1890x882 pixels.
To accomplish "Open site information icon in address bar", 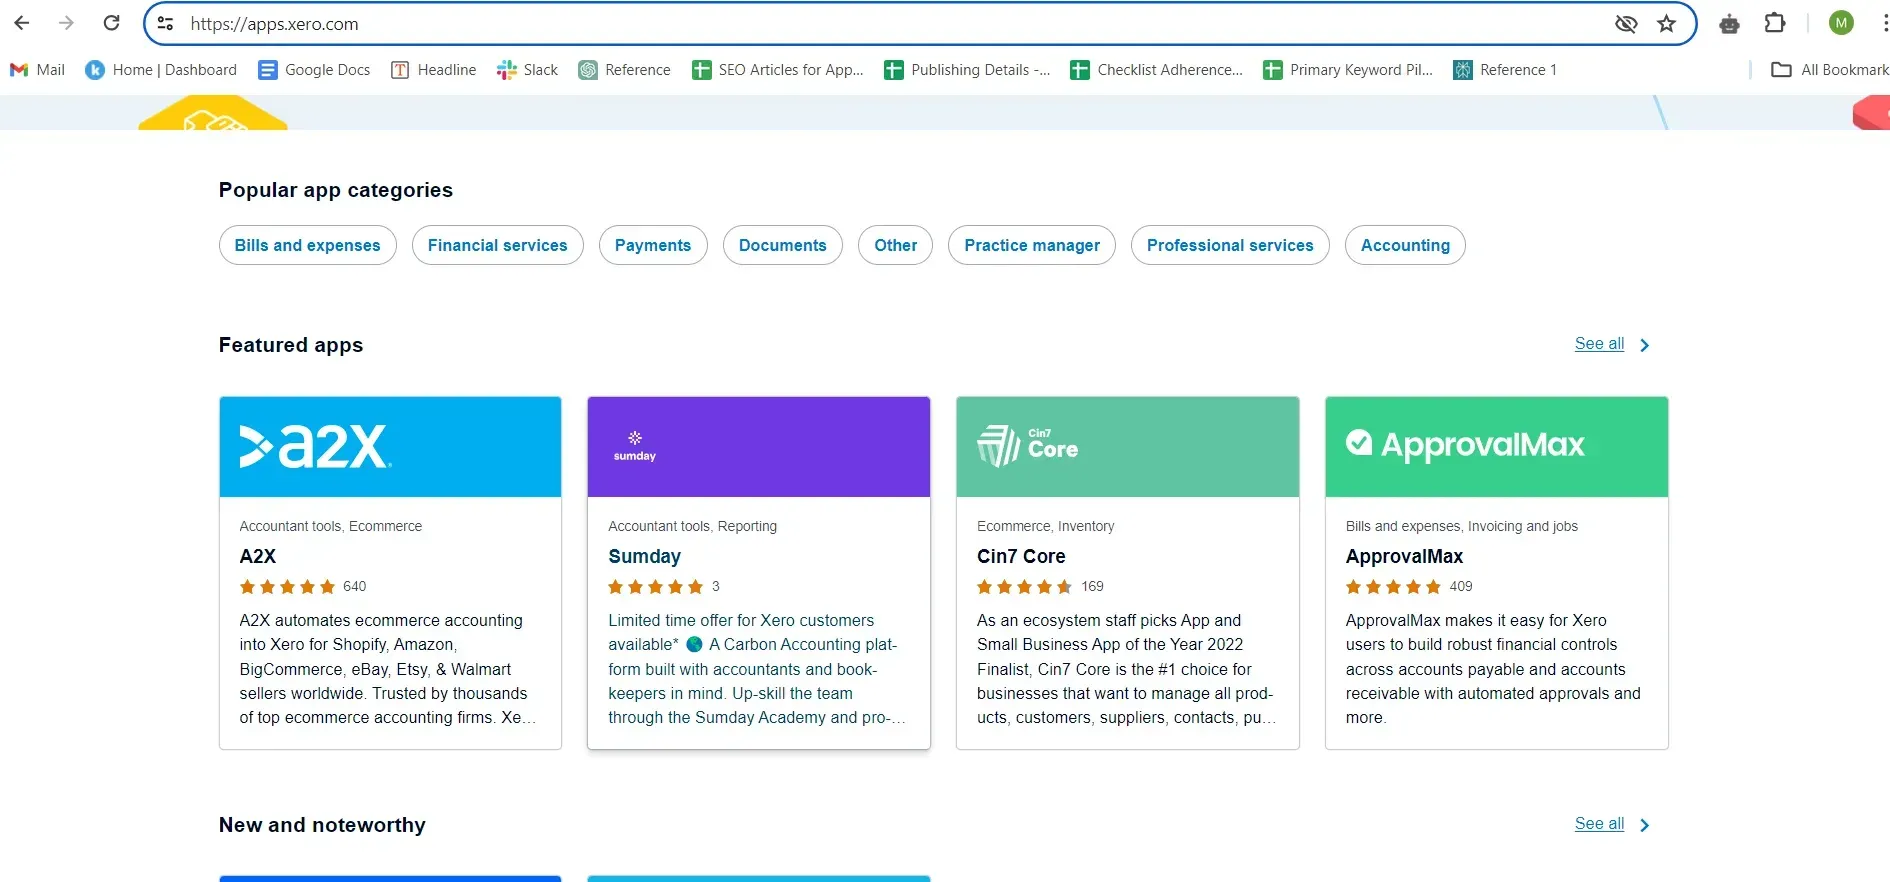I will tap(166, 24).
